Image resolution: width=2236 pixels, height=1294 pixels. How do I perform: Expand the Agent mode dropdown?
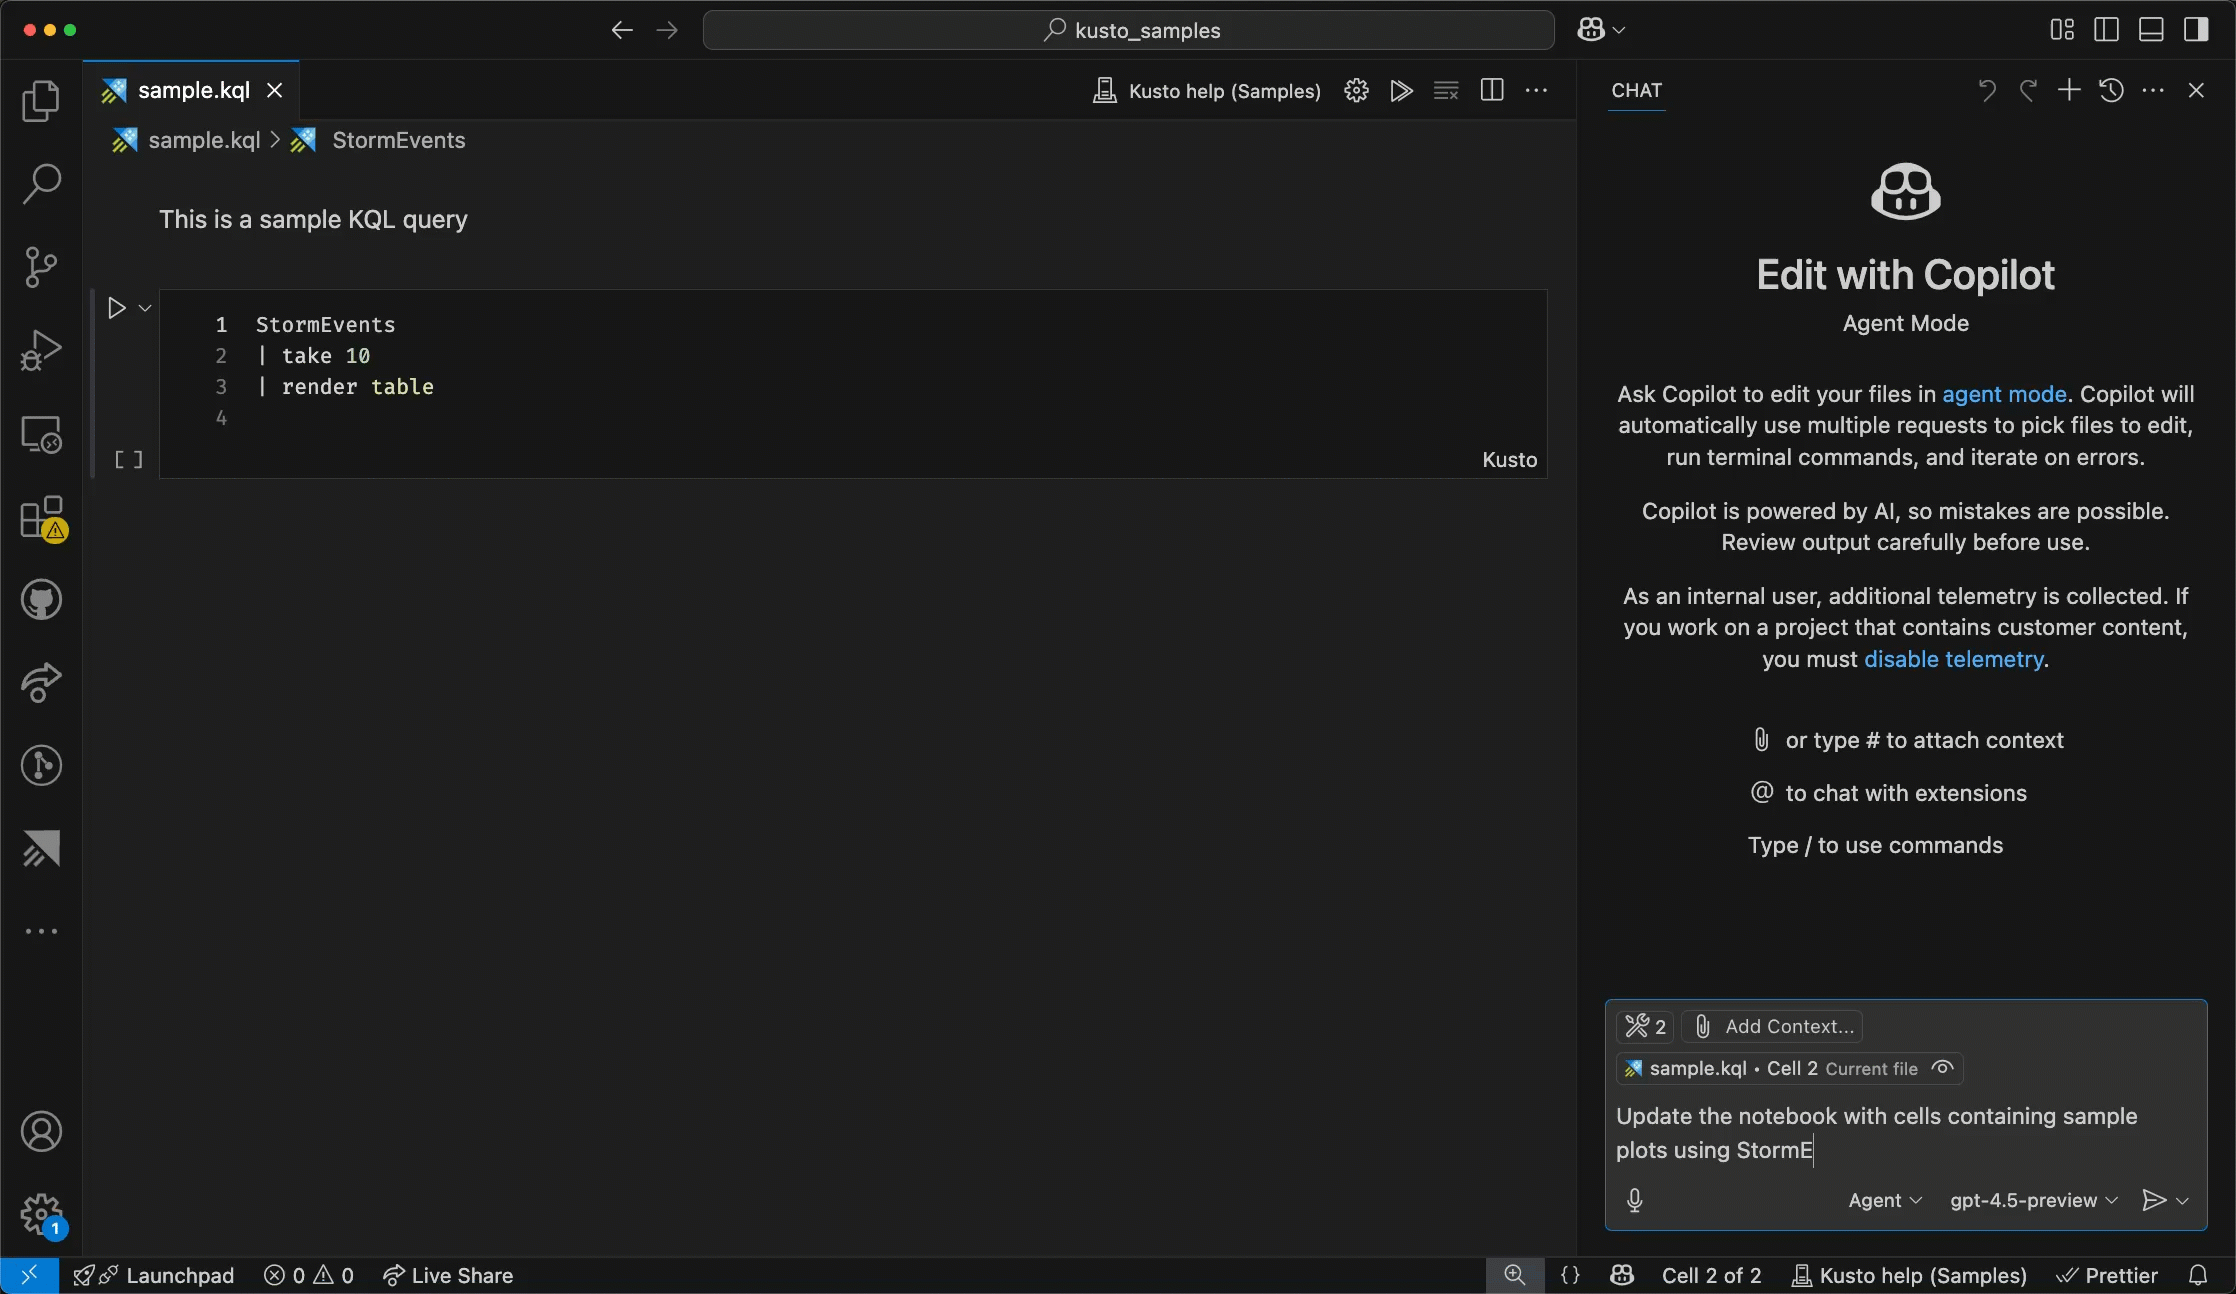coord(1885,1200)
